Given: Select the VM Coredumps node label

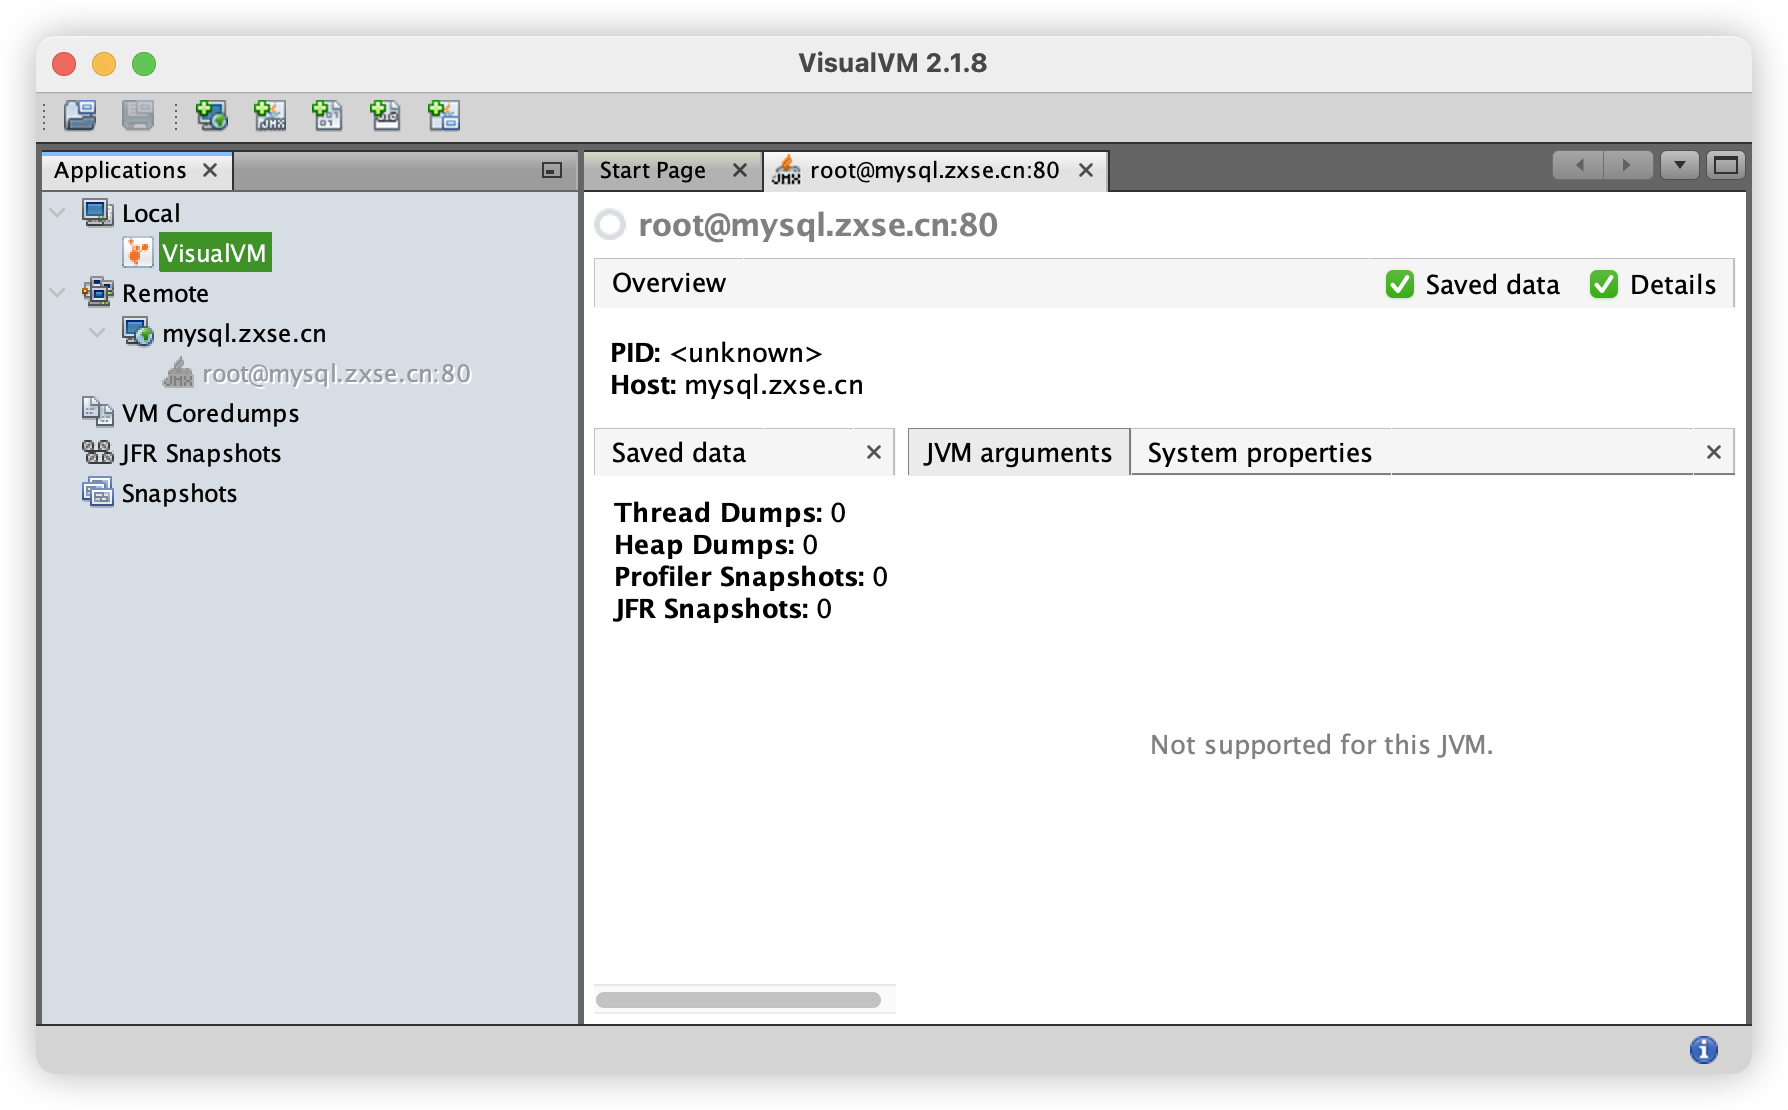Looking at the screenshot, I should pos(210,413).
